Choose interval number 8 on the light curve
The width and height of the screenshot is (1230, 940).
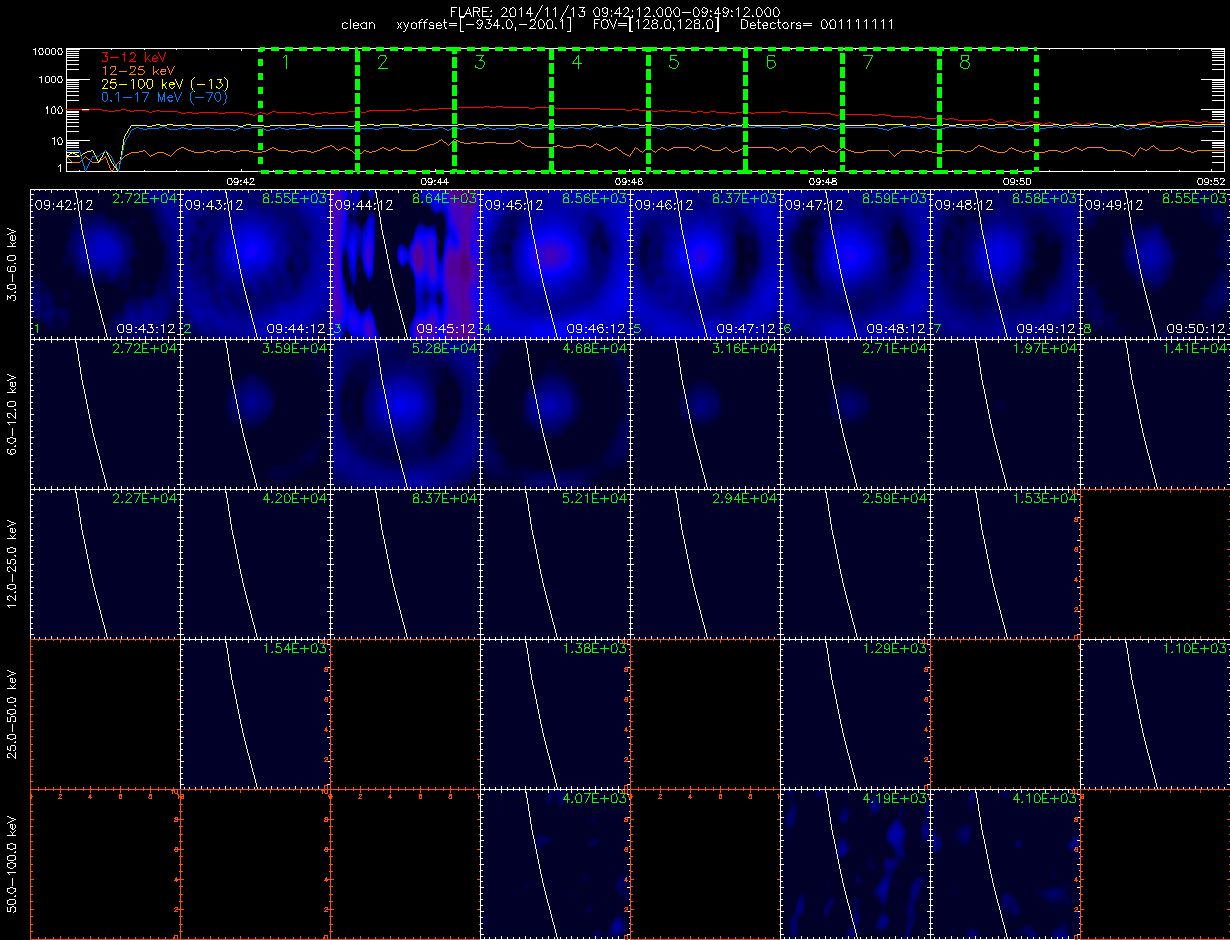[964, 63]
